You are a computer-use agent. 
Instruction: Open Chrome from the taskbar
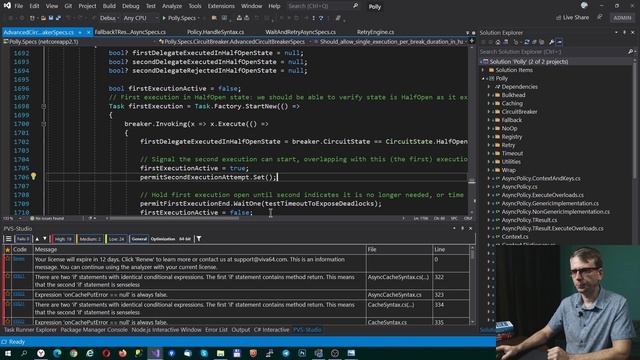73,353
